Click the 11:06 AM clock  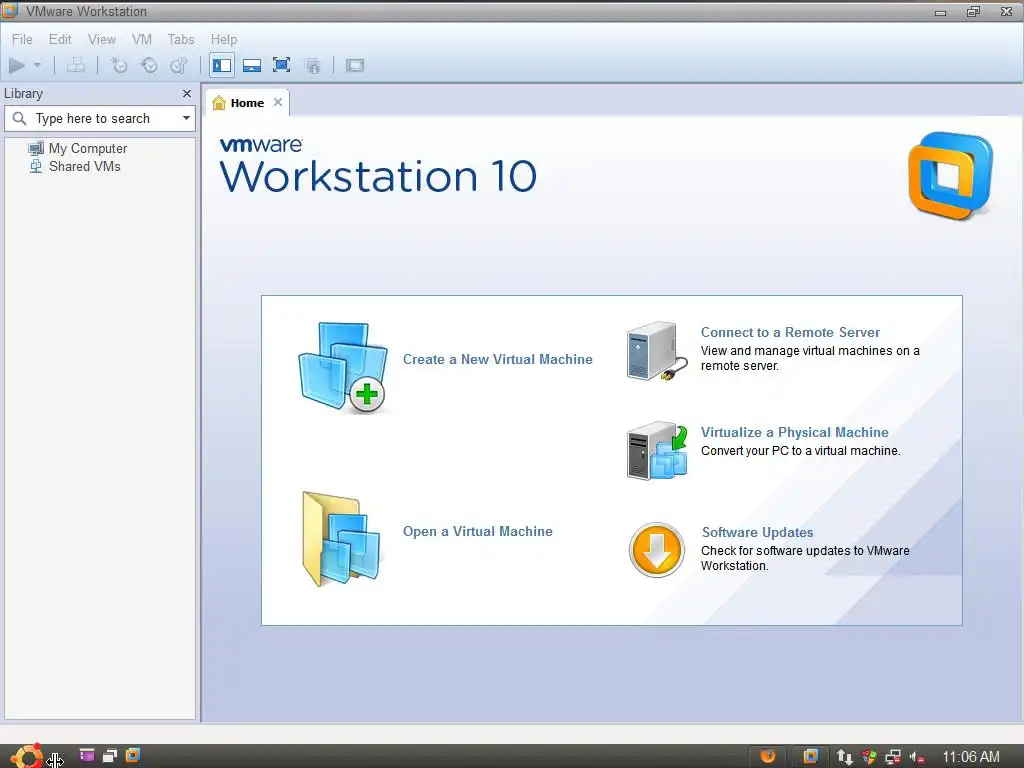tap(970, 757)
